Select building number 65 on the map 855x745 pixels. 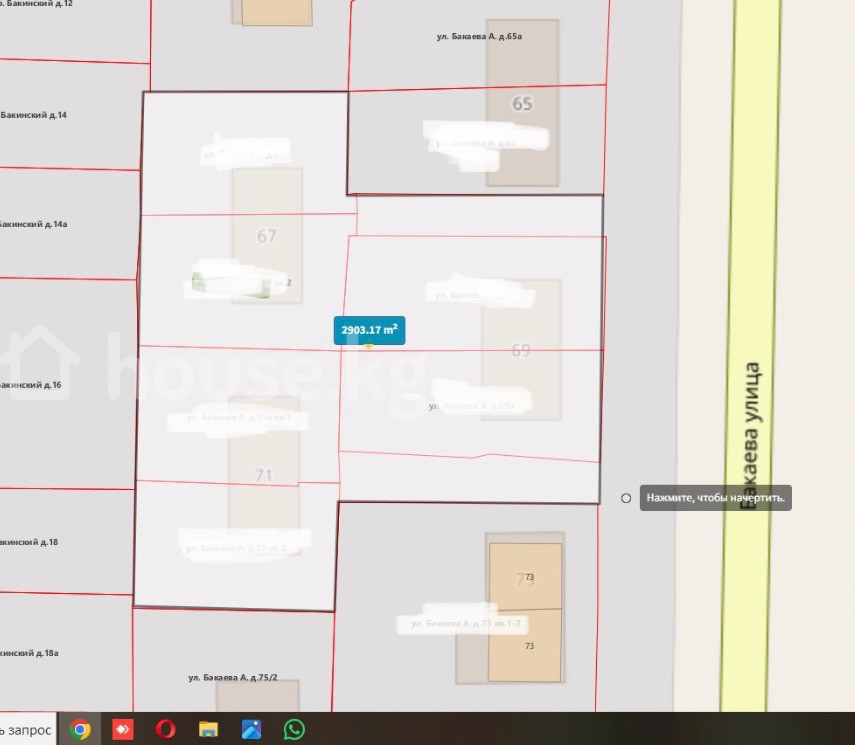point(522,104)
